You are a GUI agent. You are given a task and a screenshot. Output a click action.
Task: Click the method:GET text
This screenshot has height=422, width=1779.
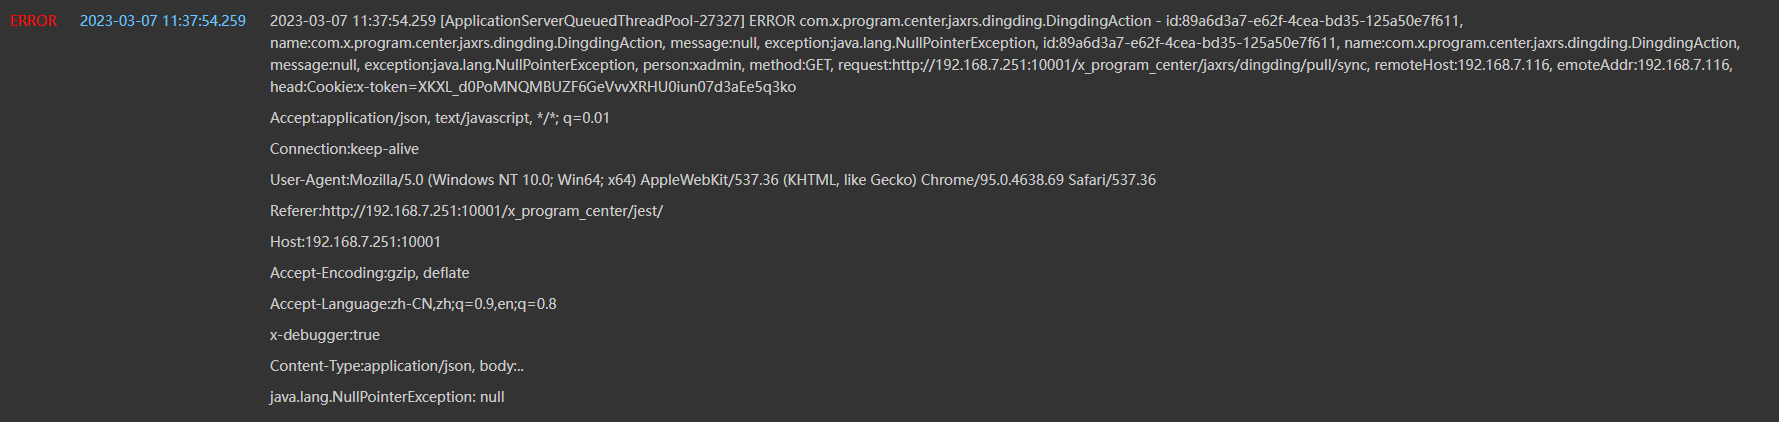790,65
